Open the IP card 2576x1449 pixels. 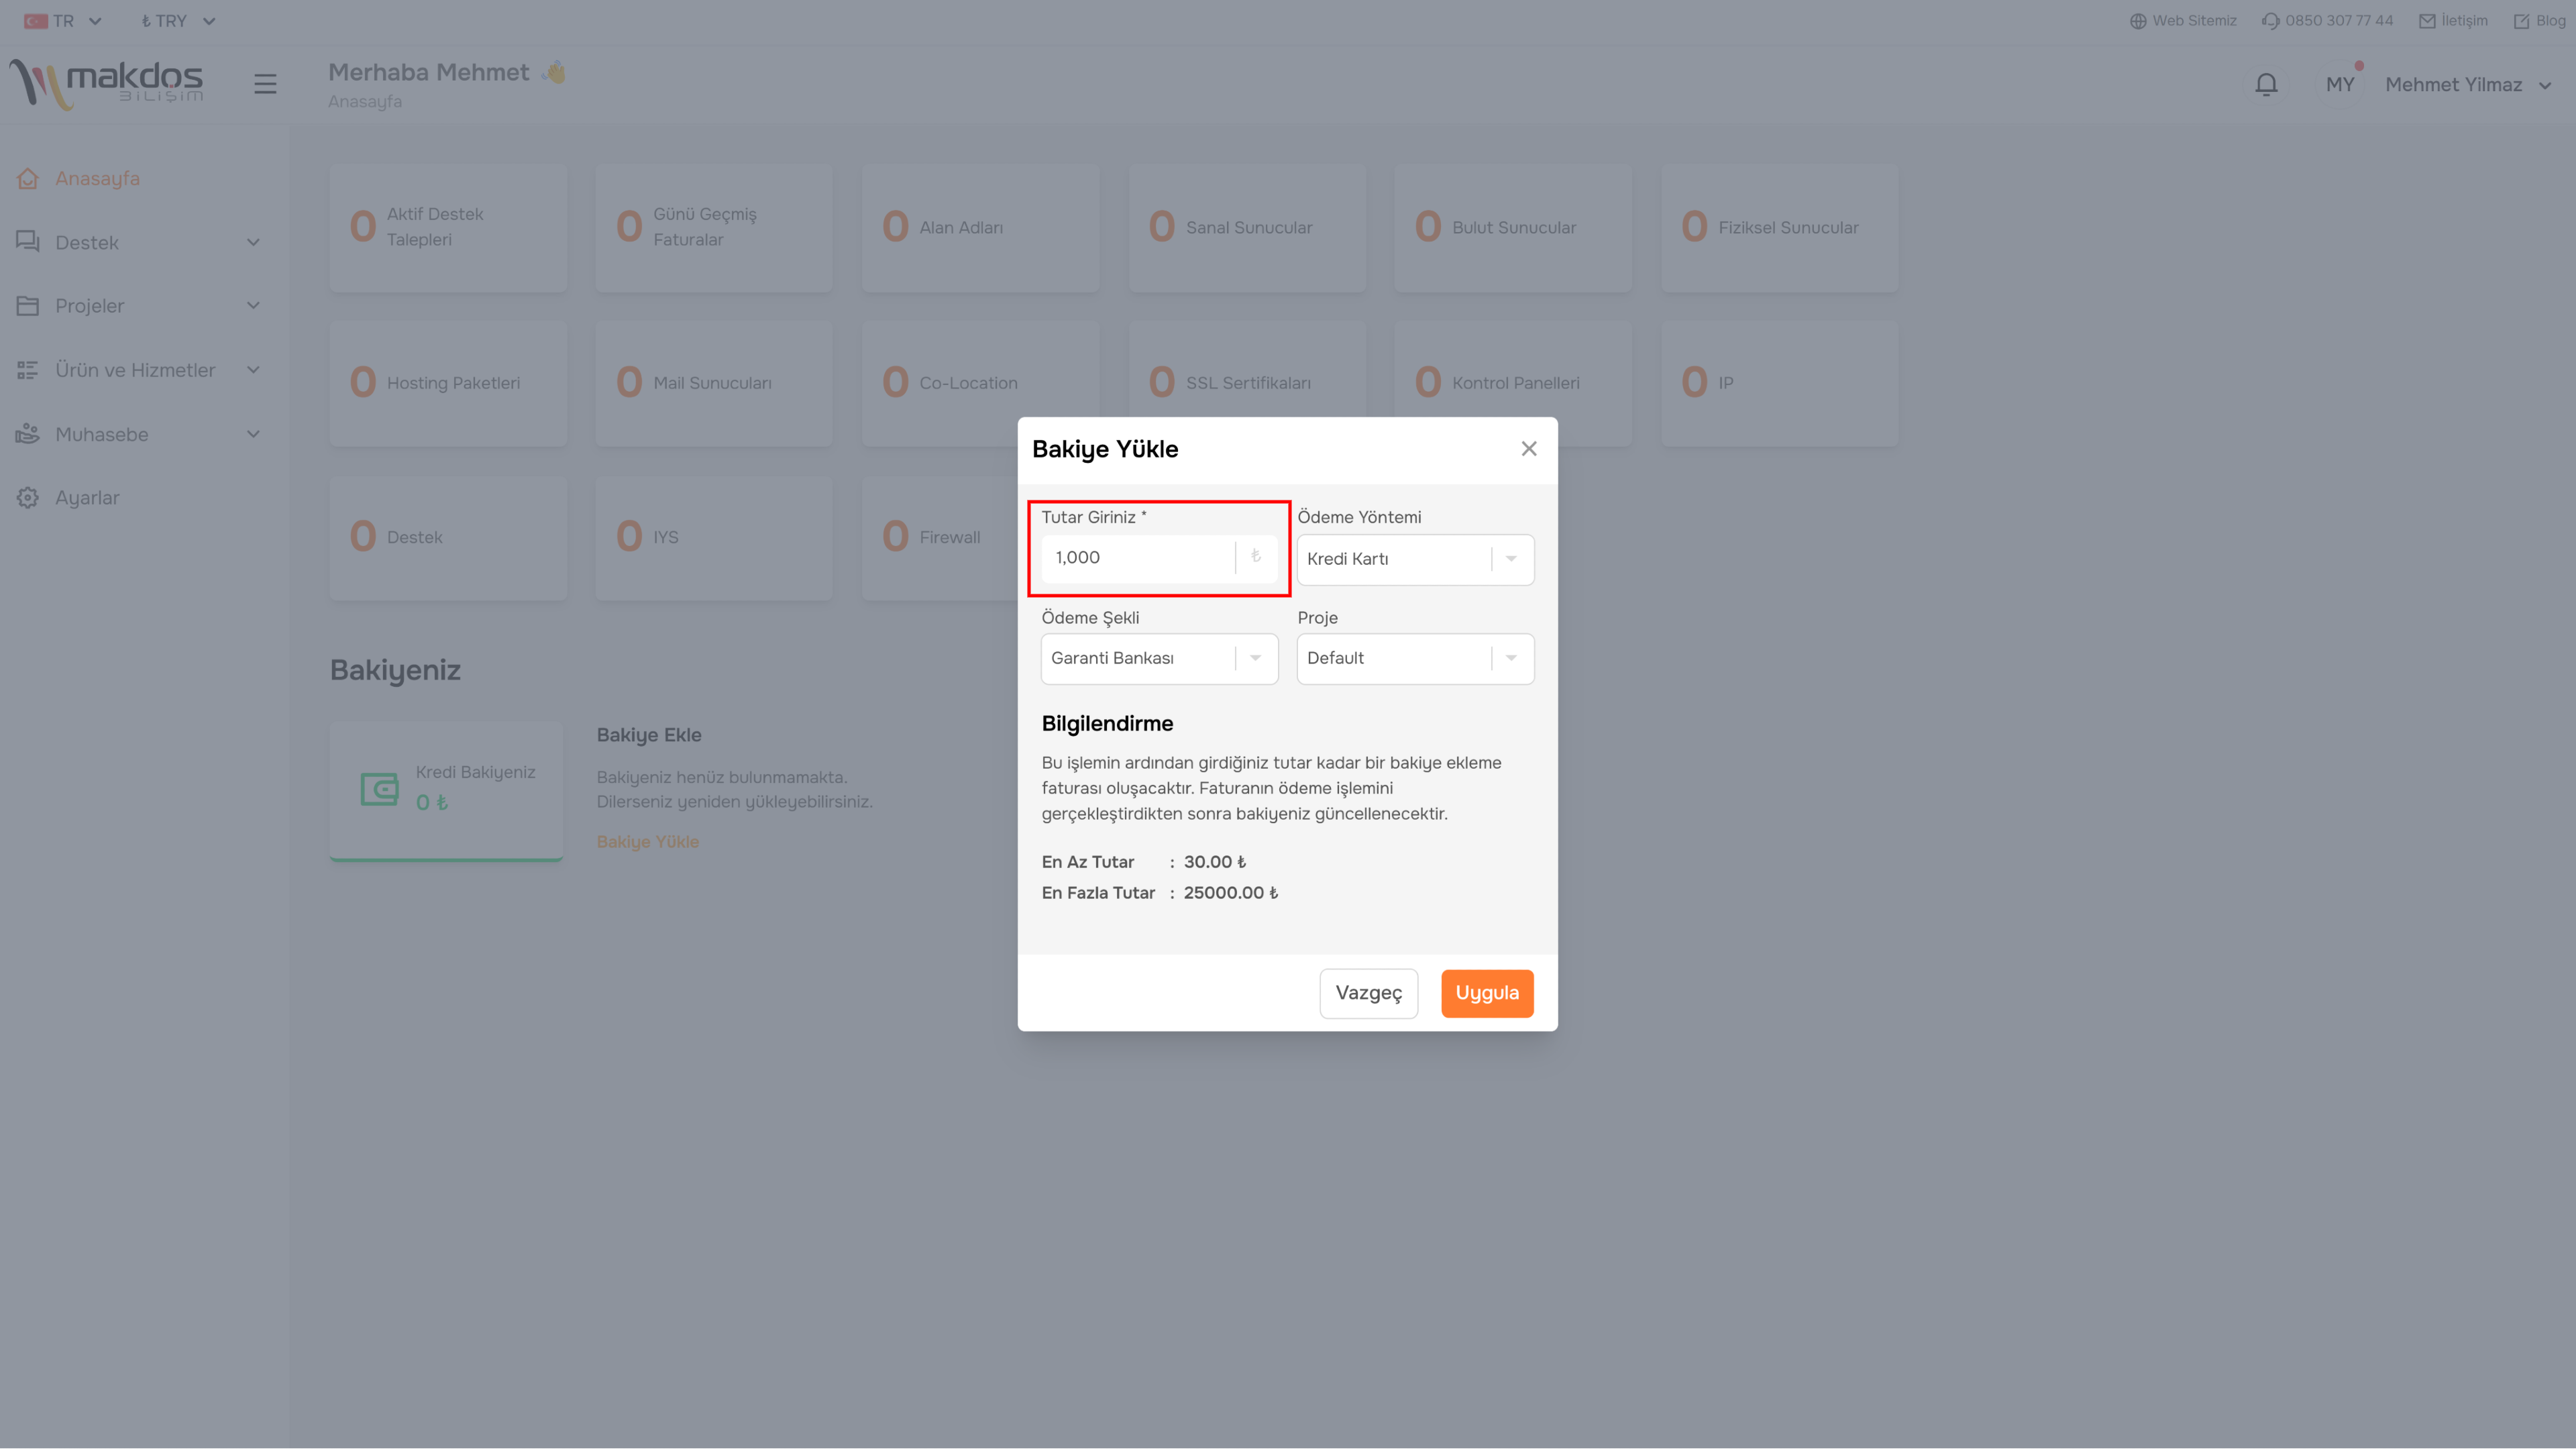tap(1779, 383)
